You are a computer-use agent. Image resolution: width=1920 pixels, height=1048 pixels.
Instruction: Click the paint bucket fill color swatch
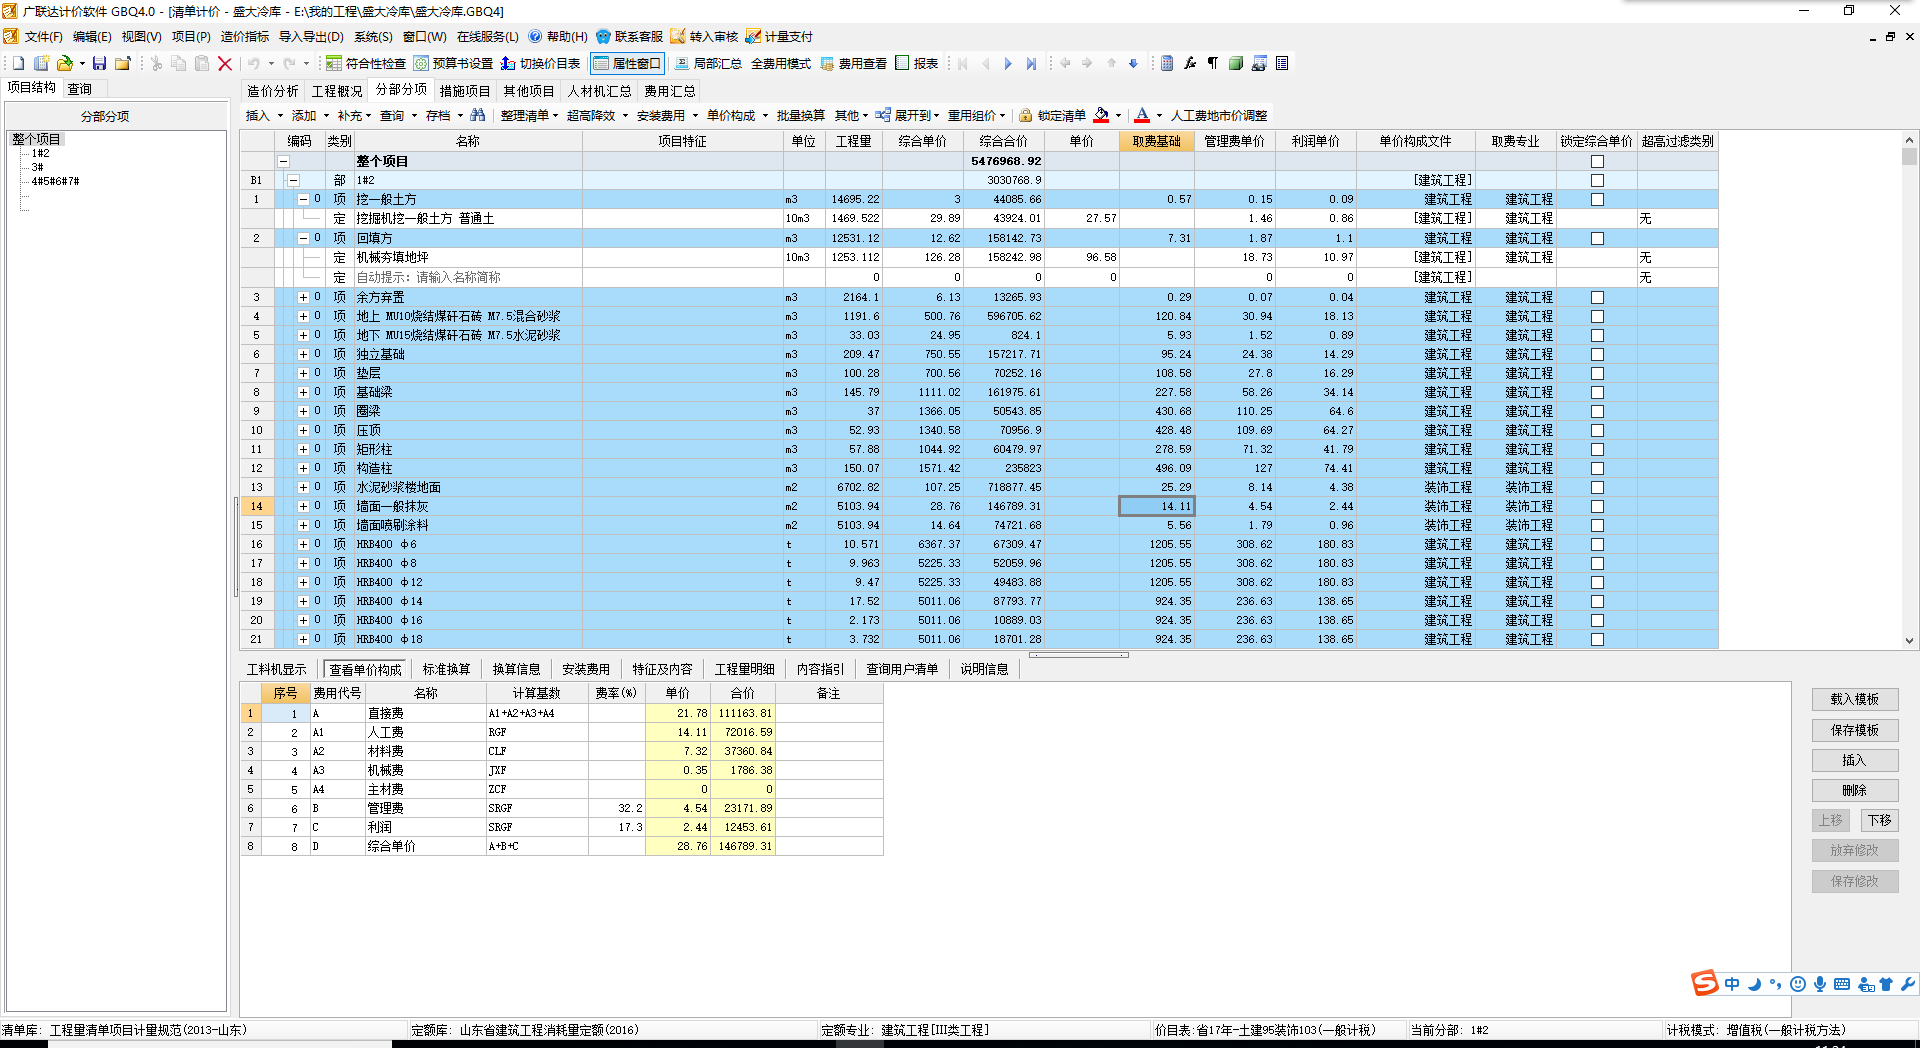click(x=1101, y=115)
